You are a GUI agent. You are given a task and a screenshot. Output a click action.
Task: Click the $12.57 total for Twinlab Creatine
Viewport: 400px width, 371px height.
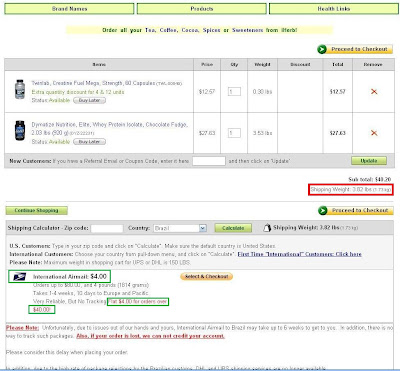click(338, 91)
